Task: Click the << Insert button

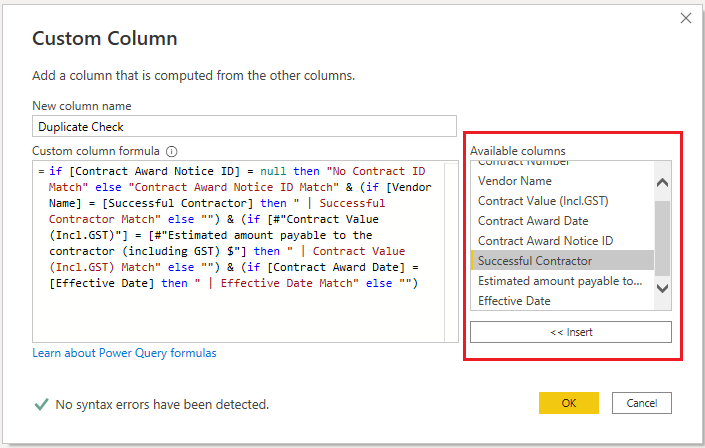Action: [x=571, y=332]
